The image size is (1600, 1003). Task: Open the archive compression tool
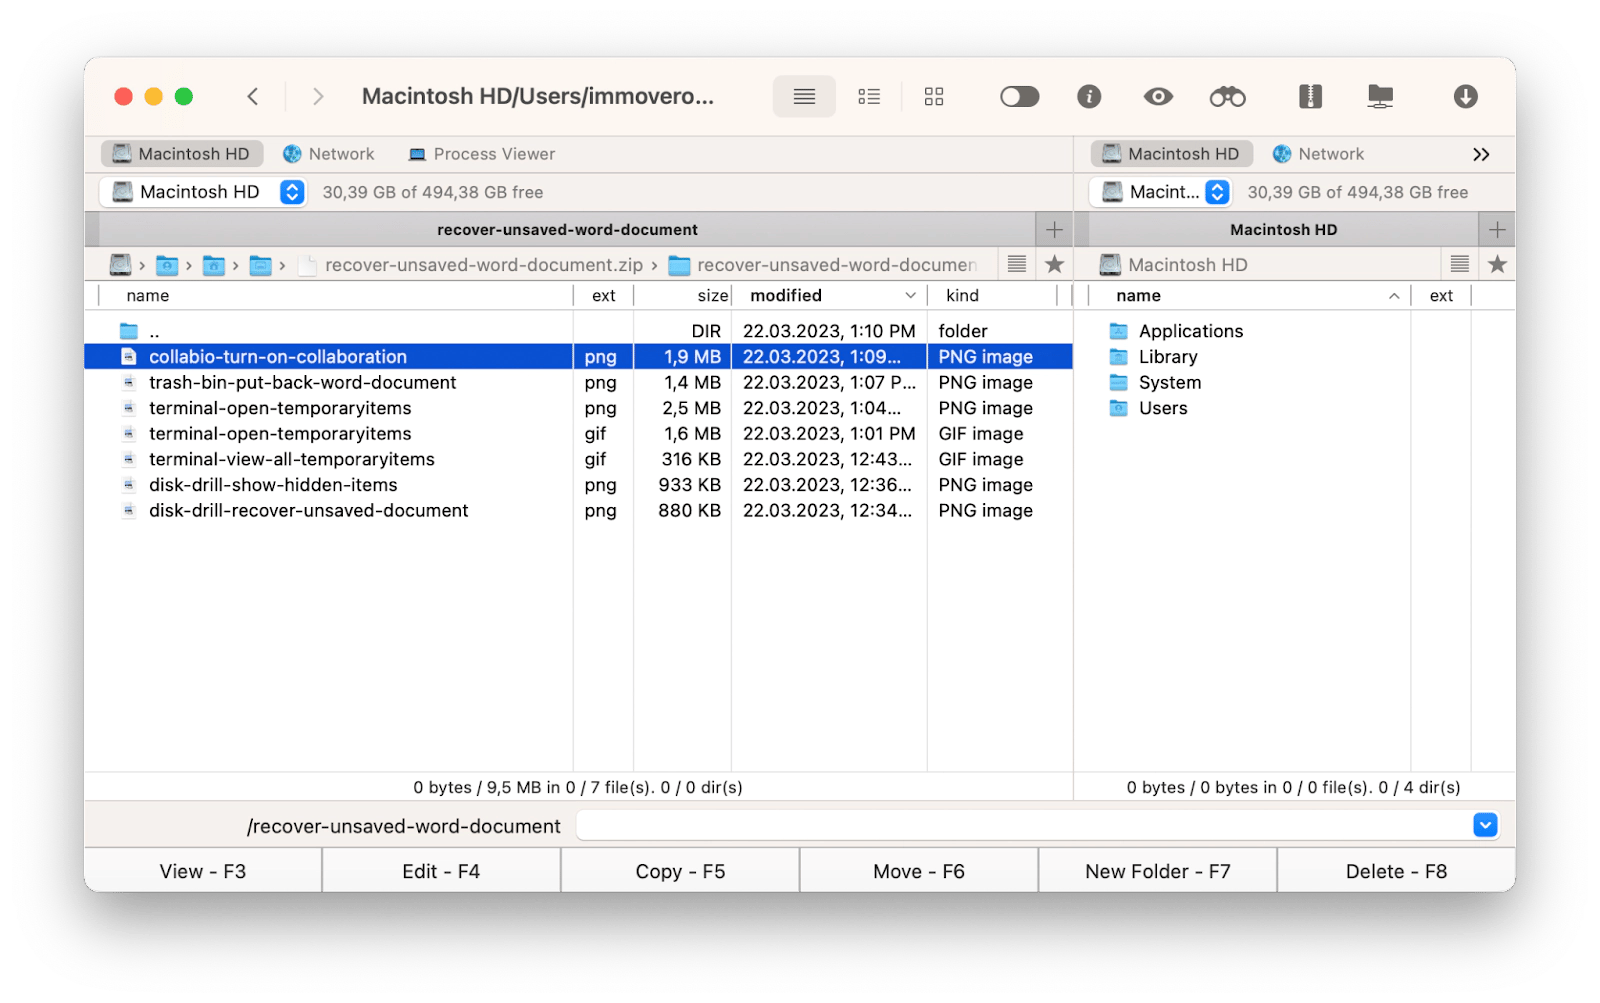click(x=1310, y=96)
